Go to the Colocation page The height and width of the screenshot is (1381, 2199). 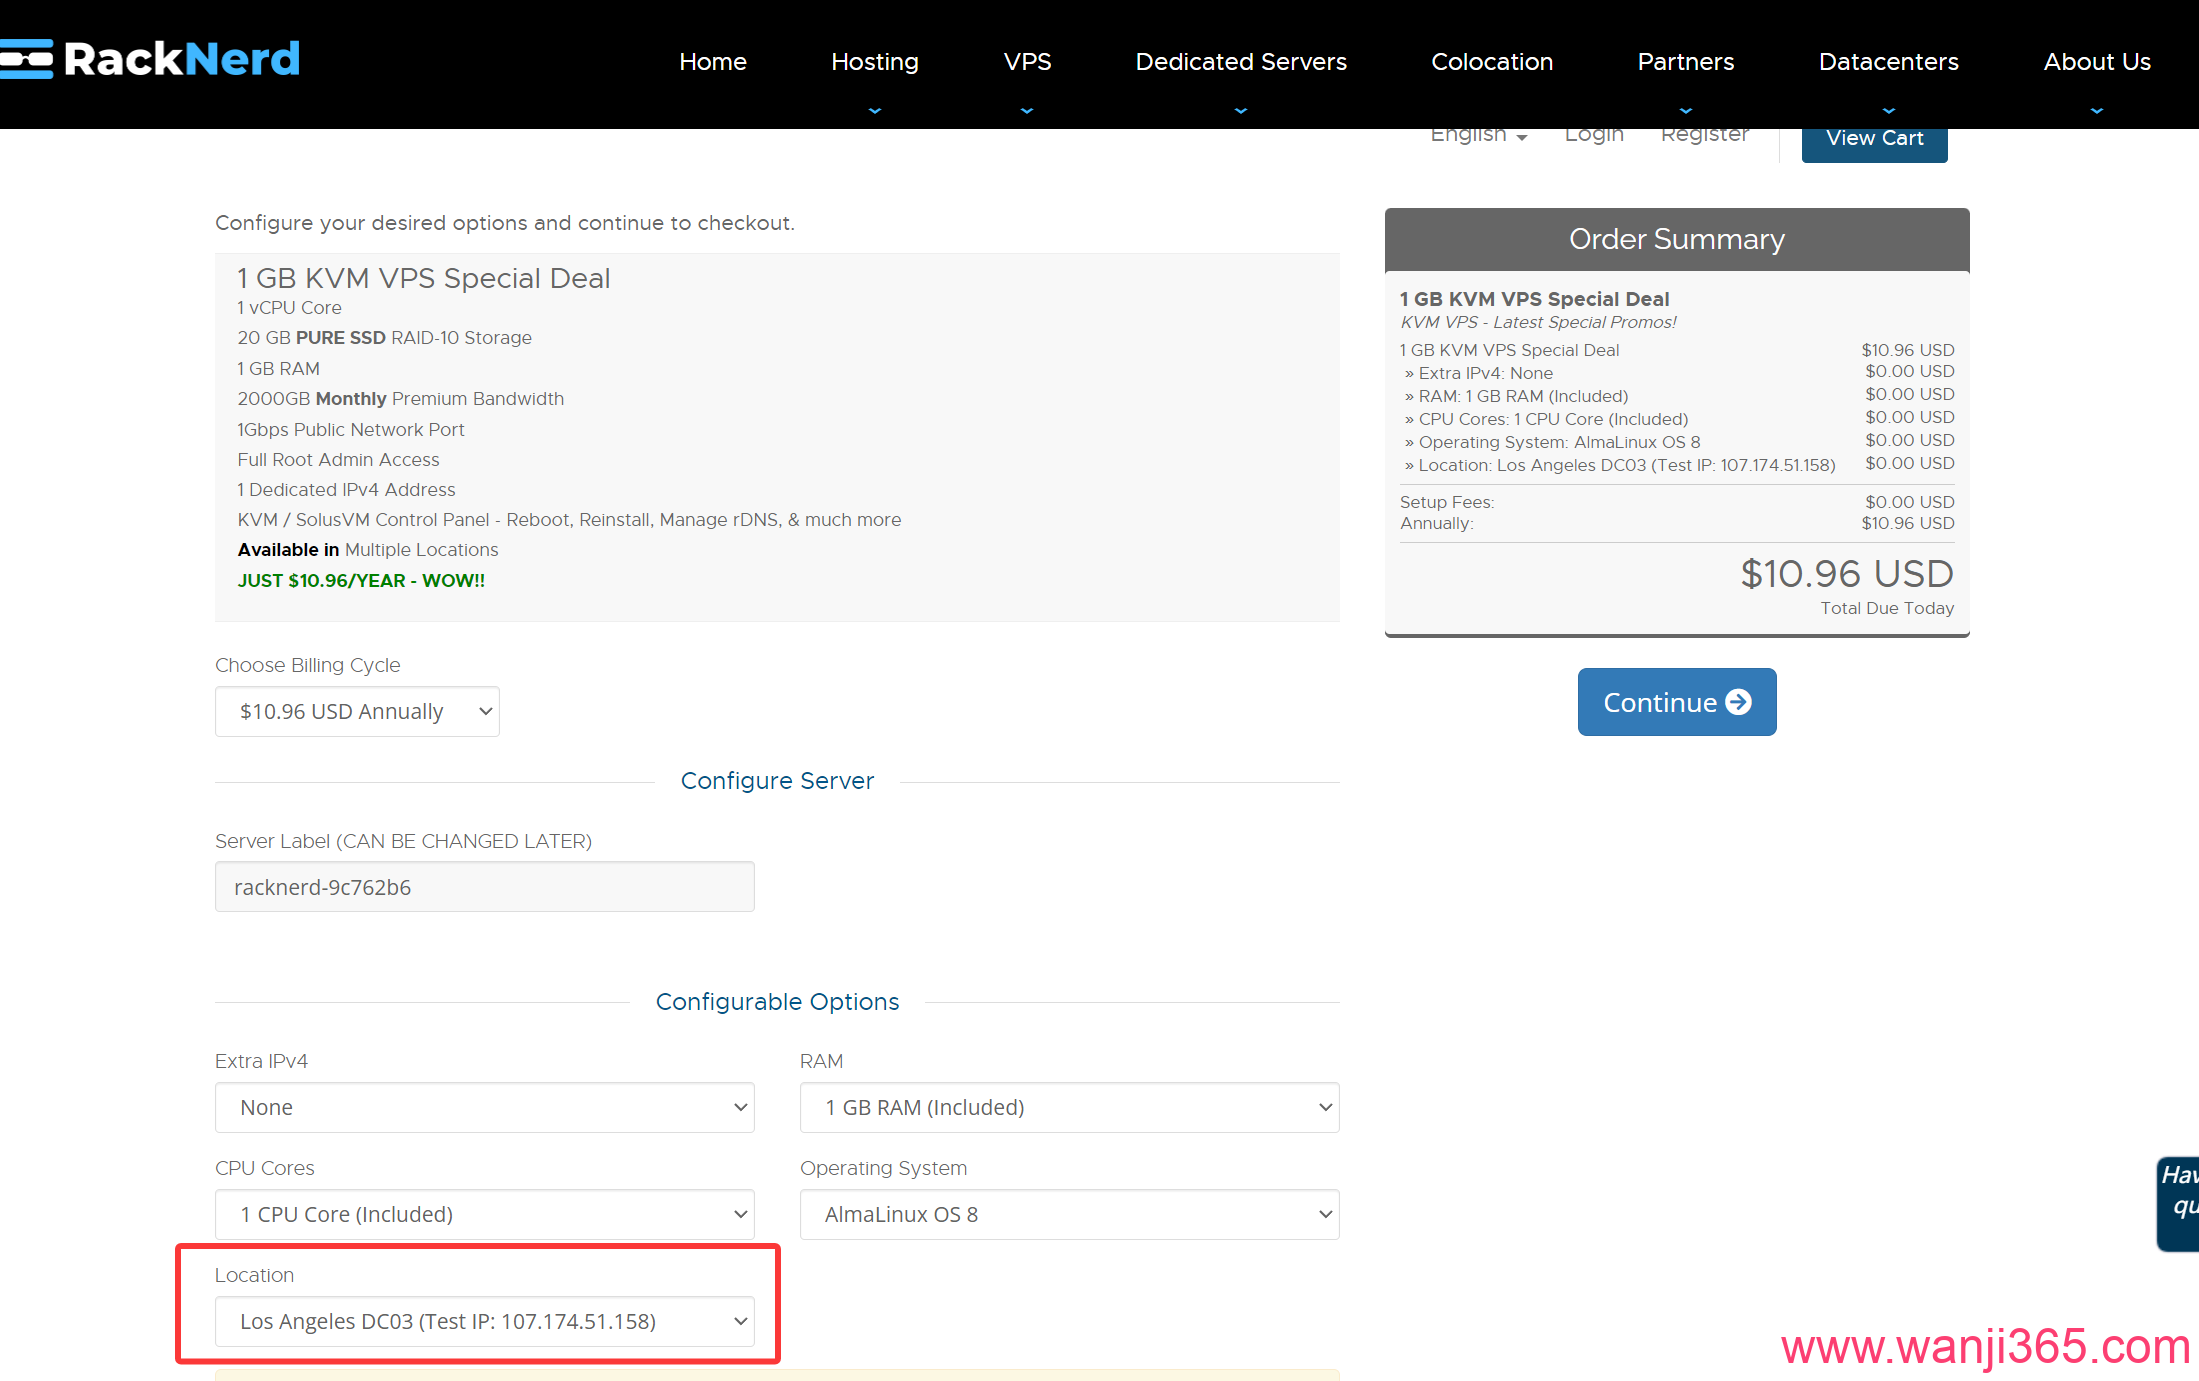click(1492, 62)
